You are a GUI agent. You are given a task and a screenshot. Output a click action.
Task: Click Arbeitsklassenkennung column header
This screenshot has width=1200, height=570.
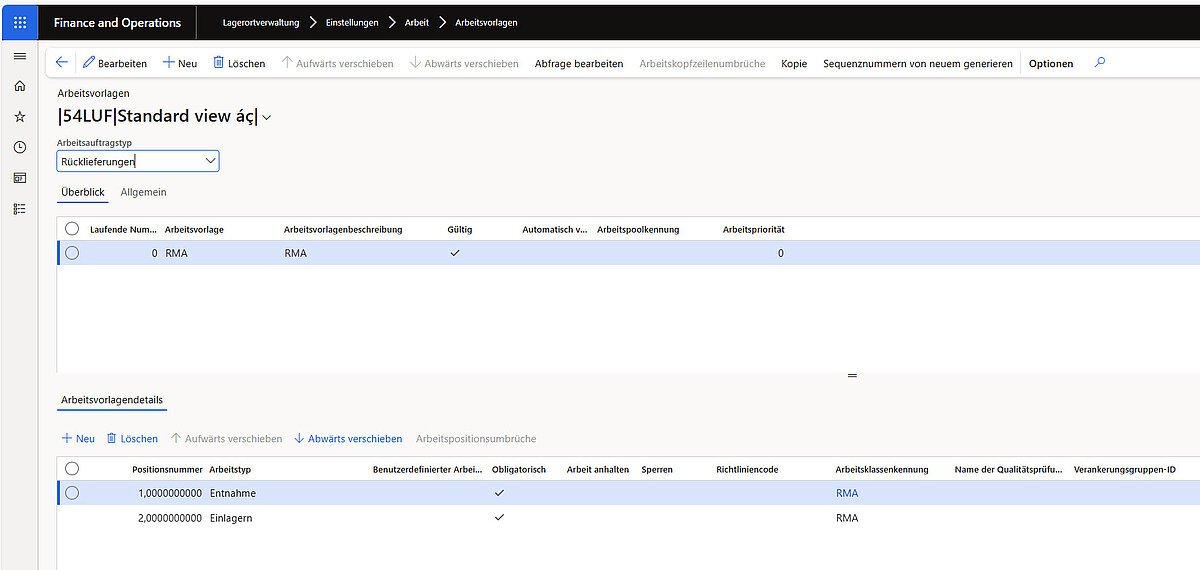point(882,469)
